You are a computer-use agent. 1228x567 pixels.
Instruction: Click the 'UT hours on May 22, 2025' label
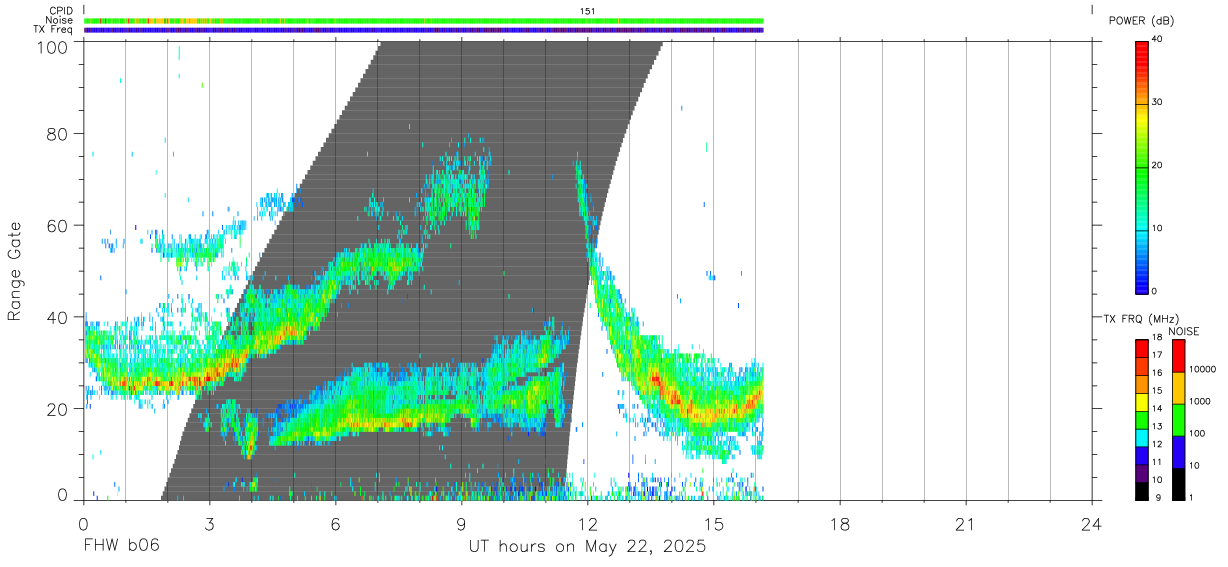pos(587,547)
